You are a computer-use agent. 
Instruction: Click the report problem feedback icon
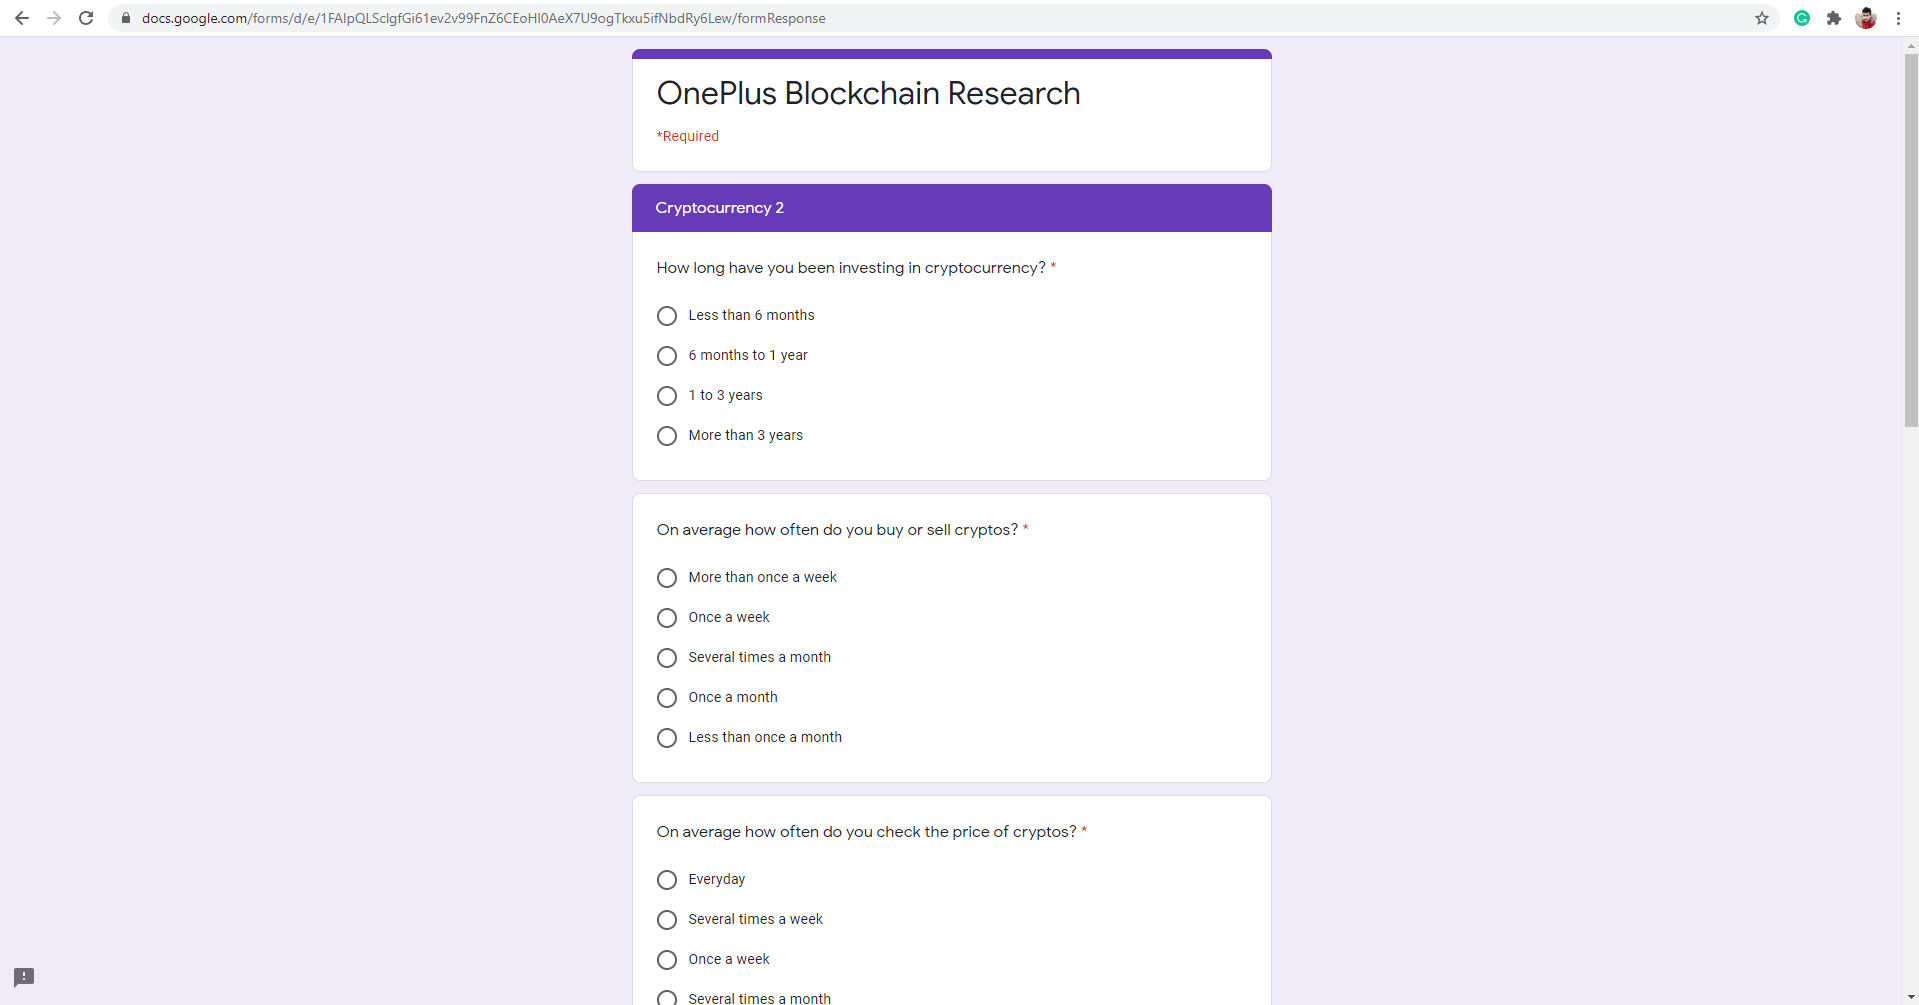(24, 977)
